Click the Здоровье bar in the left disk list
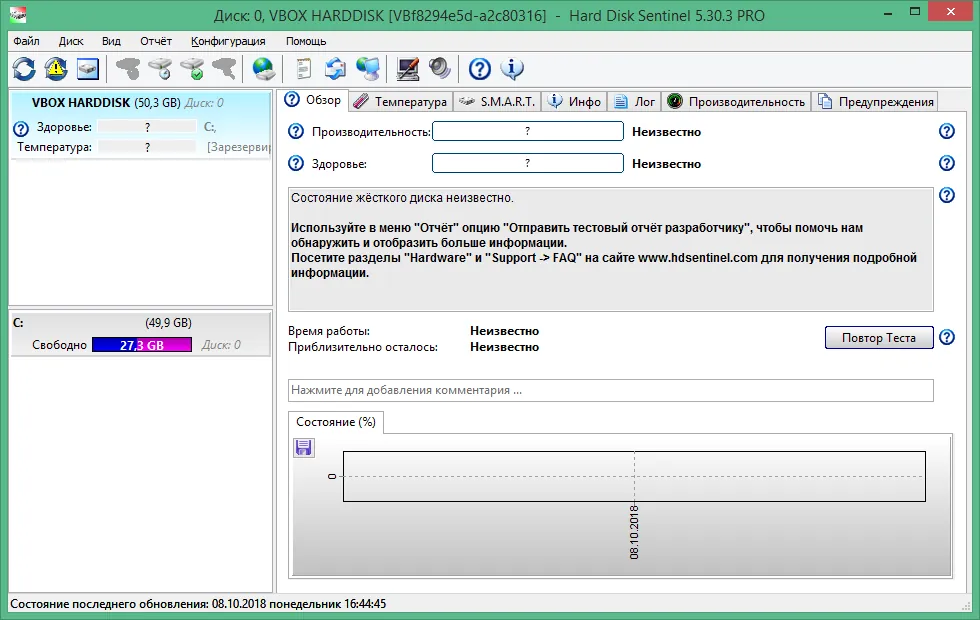Viewport: 980px width, 620px height. point(148,127)
